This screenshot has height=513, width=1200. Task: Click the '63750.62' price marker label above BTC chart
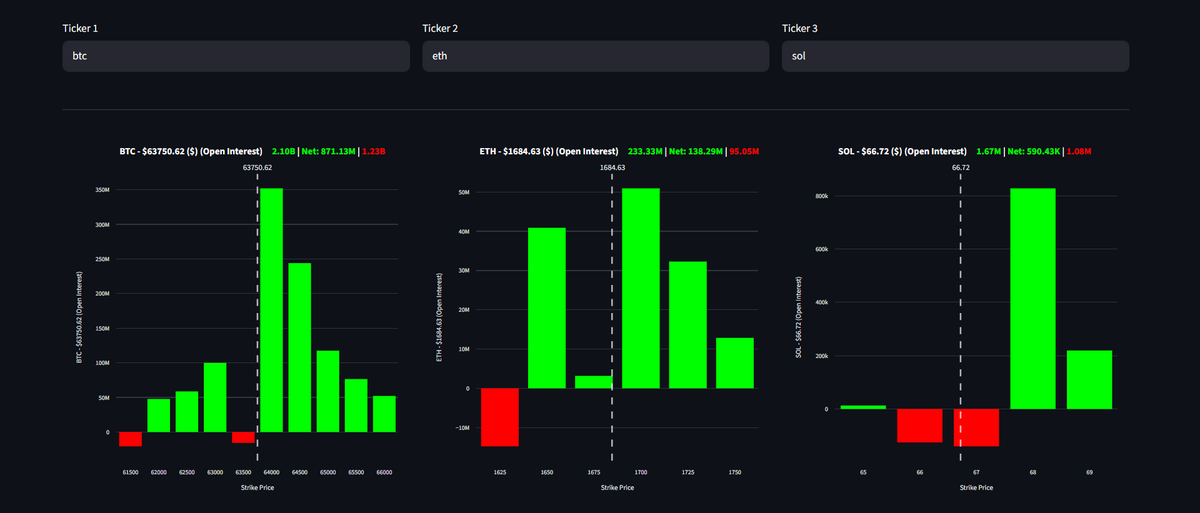pyautogui.click(x=258, y=168)
